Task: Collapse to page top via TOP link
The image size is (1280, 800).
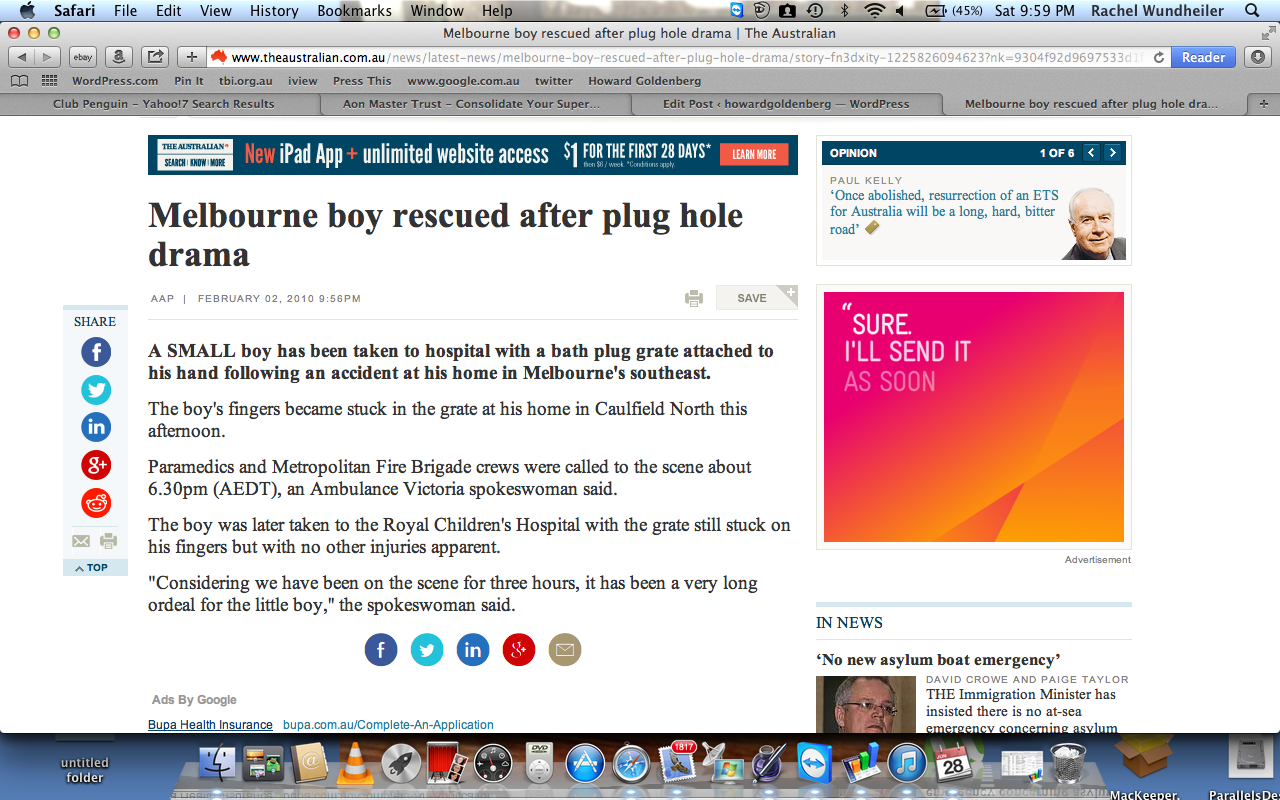Action: (x=95, y=568)
